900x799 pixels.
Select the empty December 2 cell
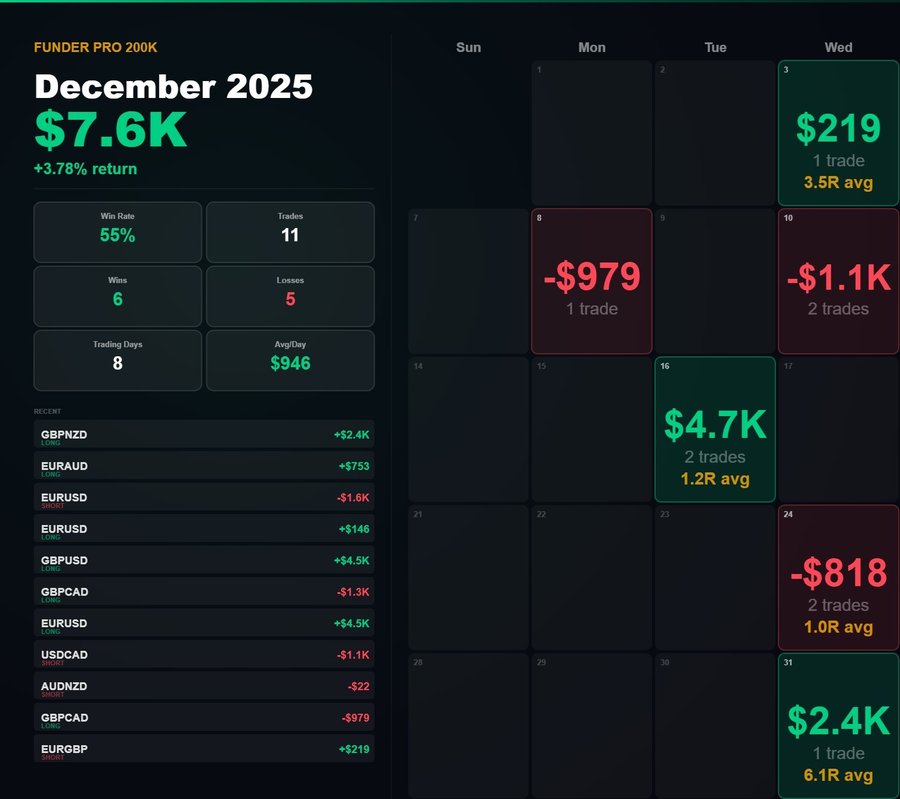coord(715,133)
